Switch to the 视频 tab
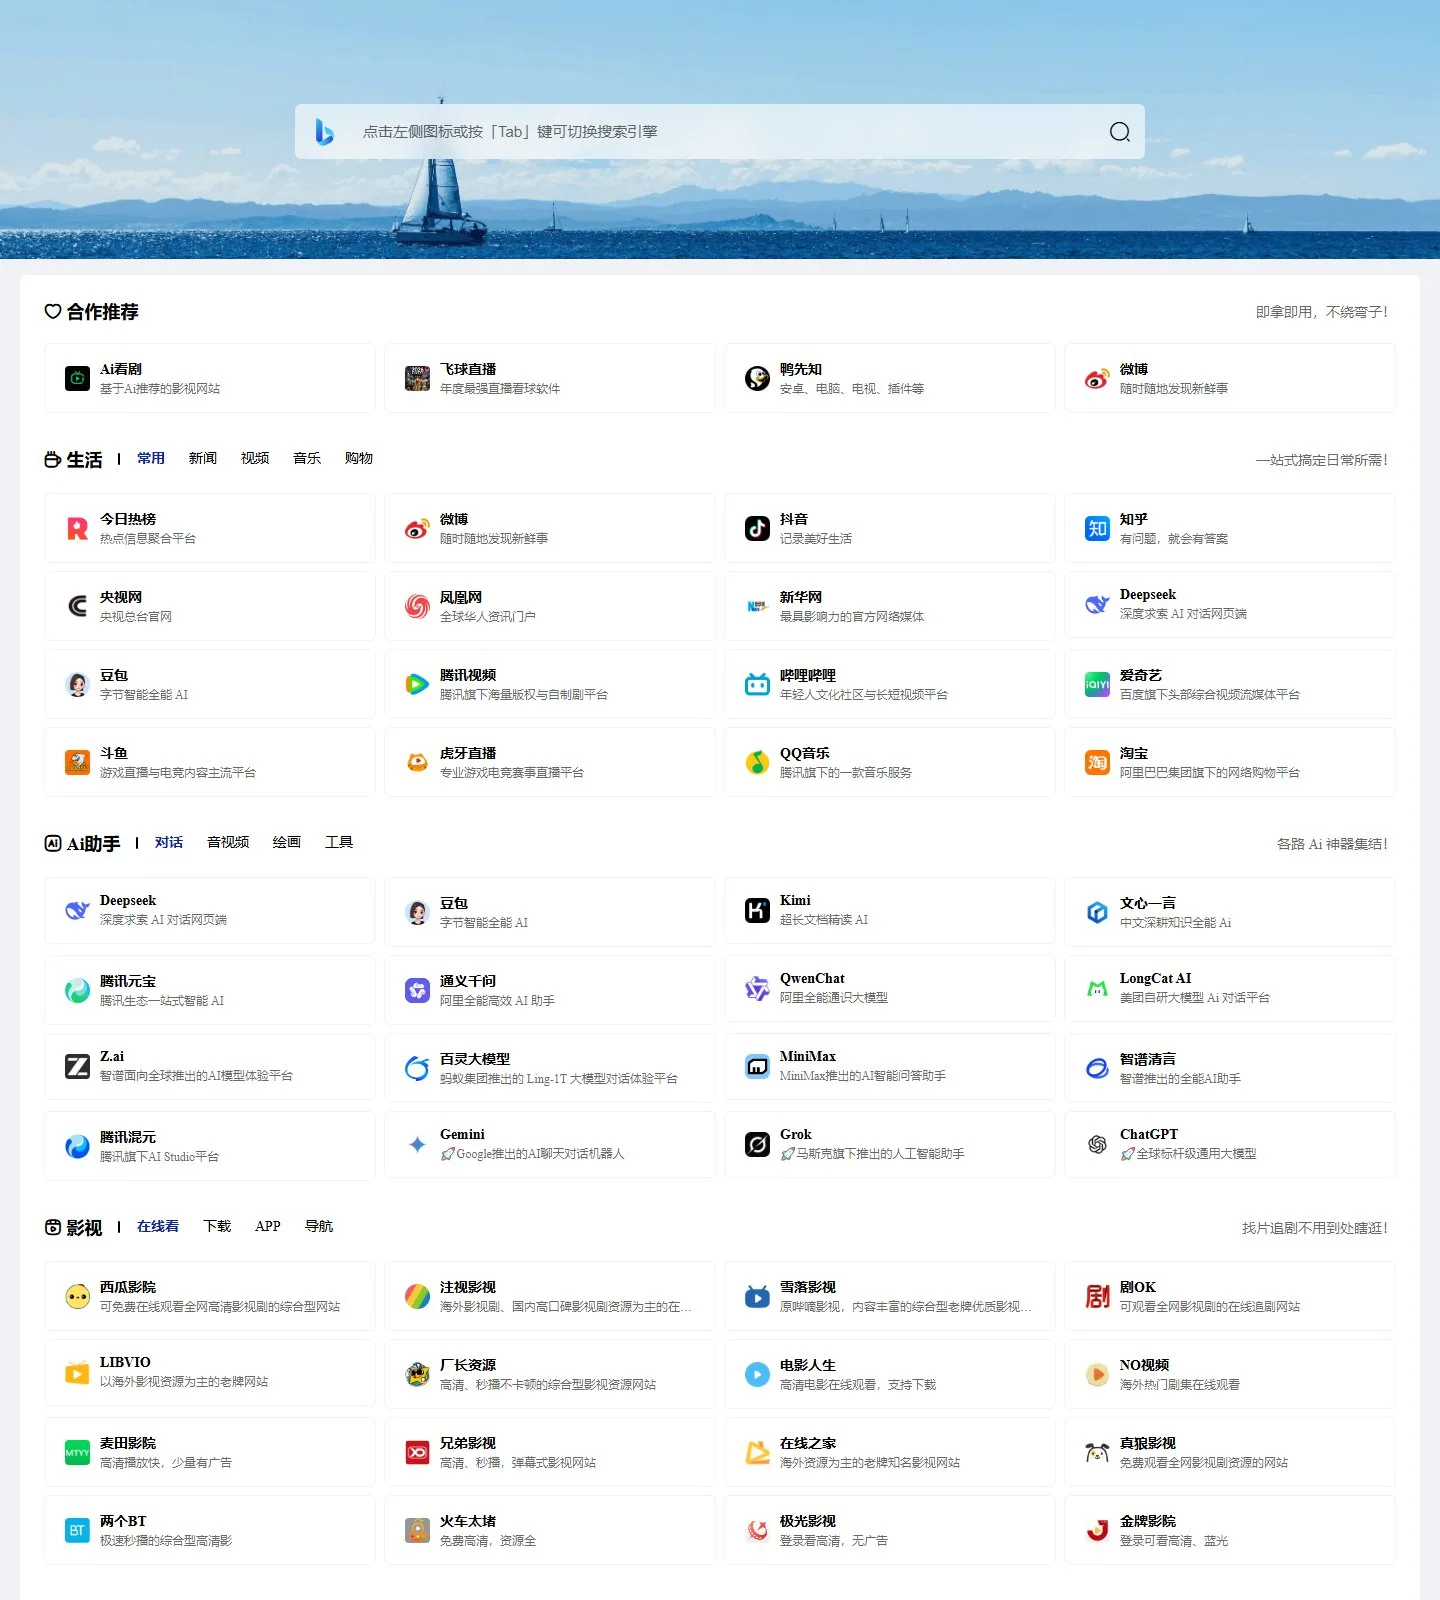Image resolution: width=1440 pixels, height=1600 pixels. pos(255,458)
